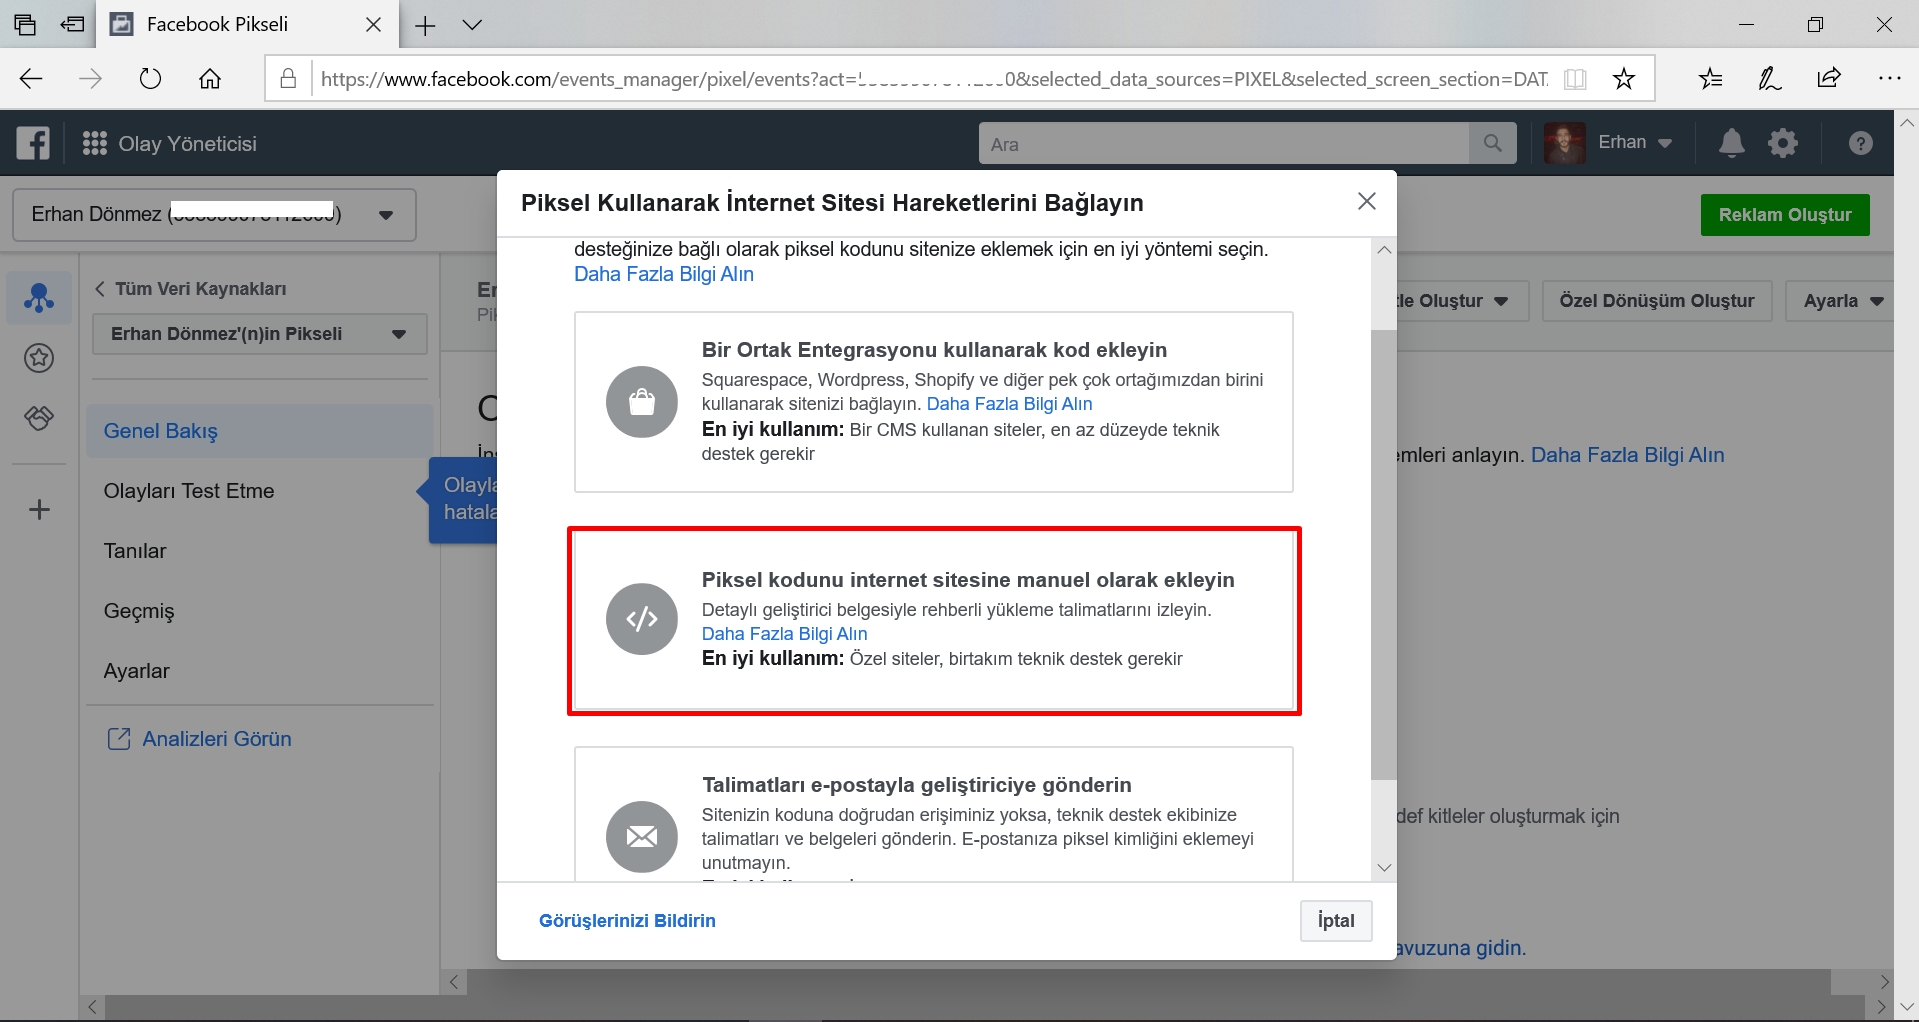Click Daha Fazla Bilgi Alın on background page
Screen dimensions: 1919x1022
(x=1627, y=455)
